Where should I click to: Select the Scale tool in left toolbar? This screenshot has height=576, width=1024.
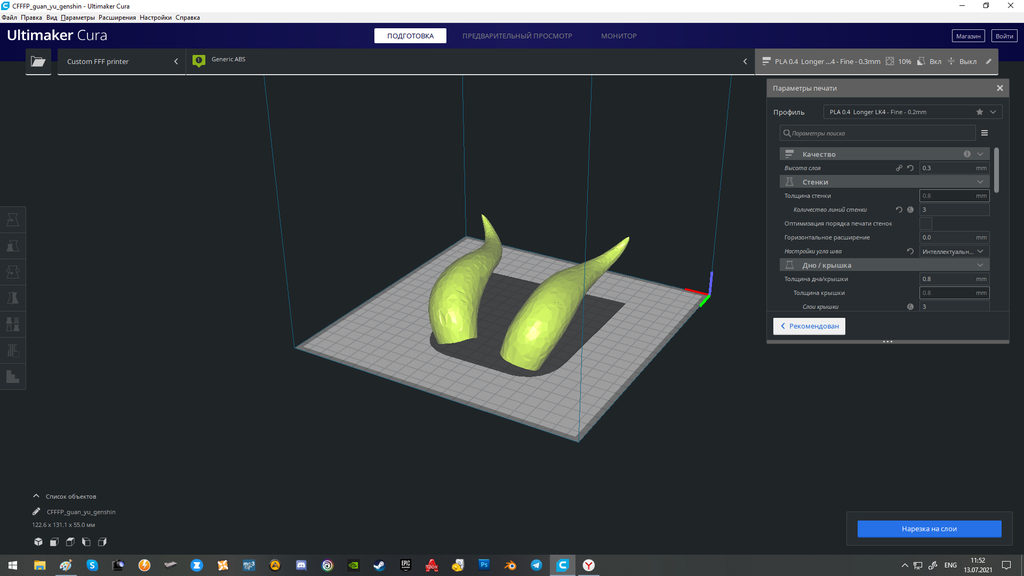pos(13,246)
